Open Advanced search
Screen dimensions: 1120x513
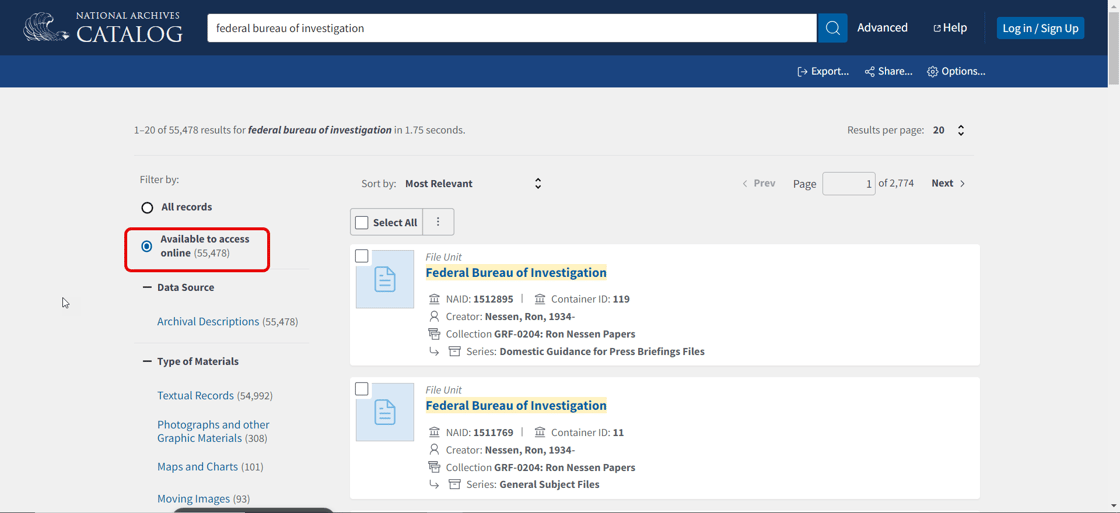point(882,28)
